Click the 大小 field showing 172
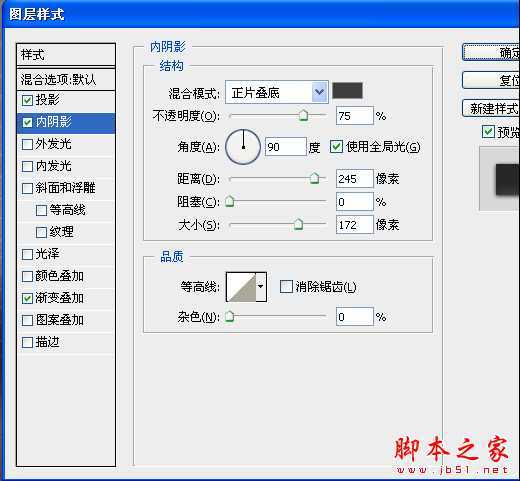The height and width of the screenshot is (481, 520). click(x=355, y=224)
